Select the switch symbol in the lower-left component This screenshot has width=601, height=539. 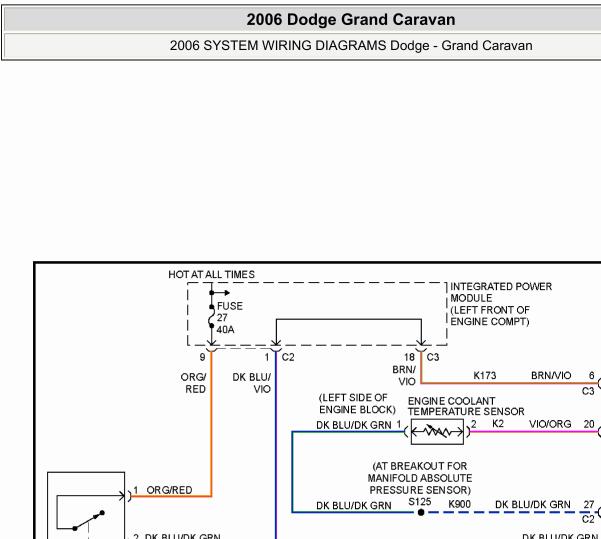point(89,521)
